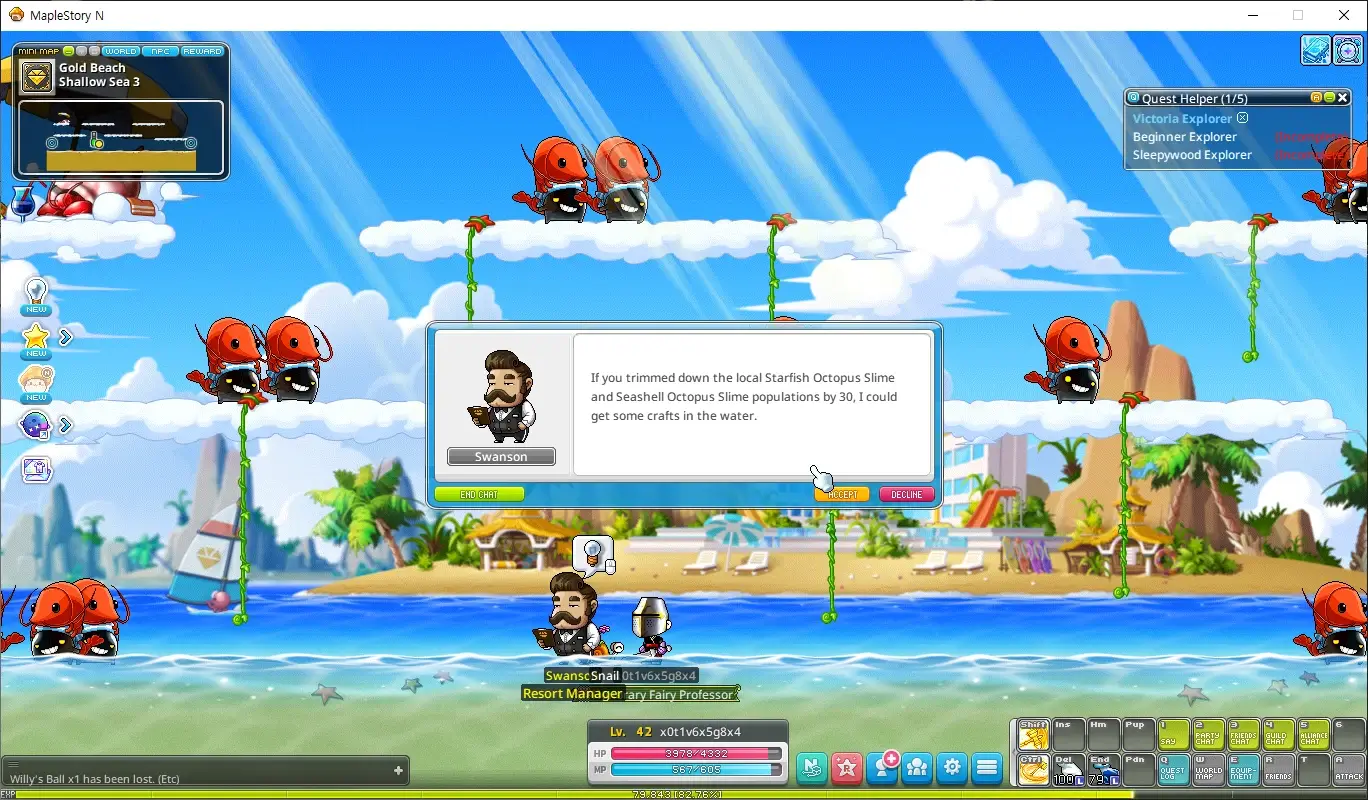Open the main menu hamburger button
Viewport: 1368px width, 800px height.
987,767
